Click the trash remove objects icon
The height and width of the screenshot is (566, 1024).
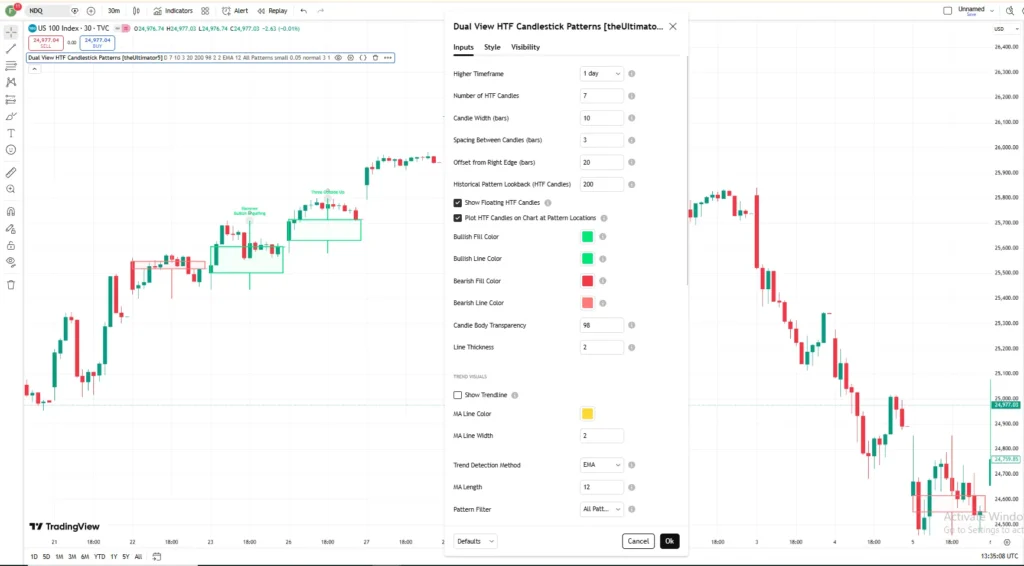[x=11, y=285]
